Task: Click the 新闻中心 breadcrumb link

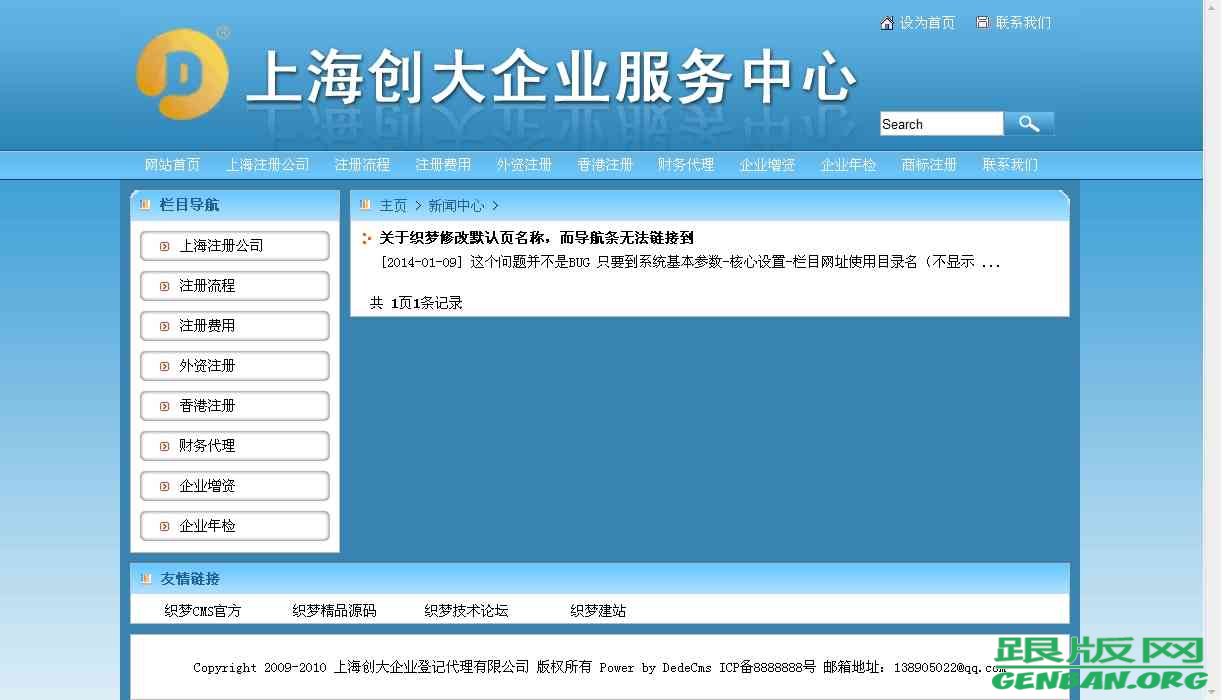Action: [x=457, y=204]
